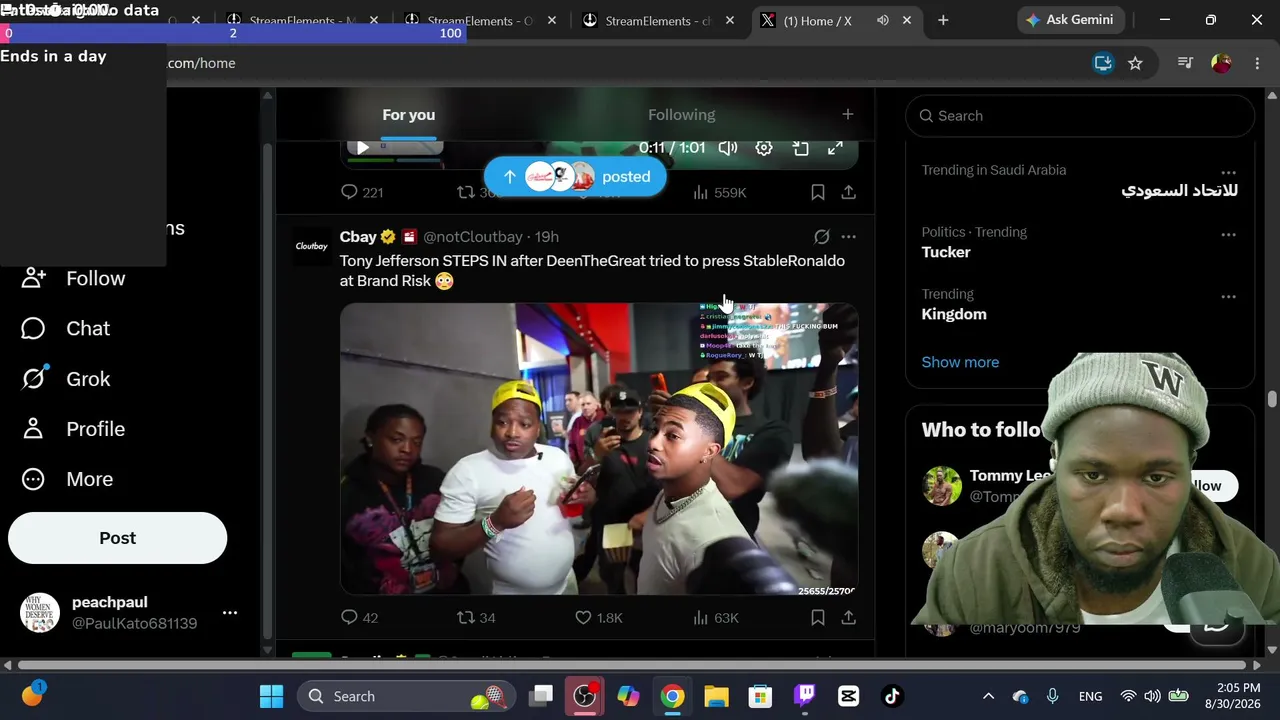Ask Grok about the Cbay post
This screenshot has height=720, width=1280.
tap(821, 237)
